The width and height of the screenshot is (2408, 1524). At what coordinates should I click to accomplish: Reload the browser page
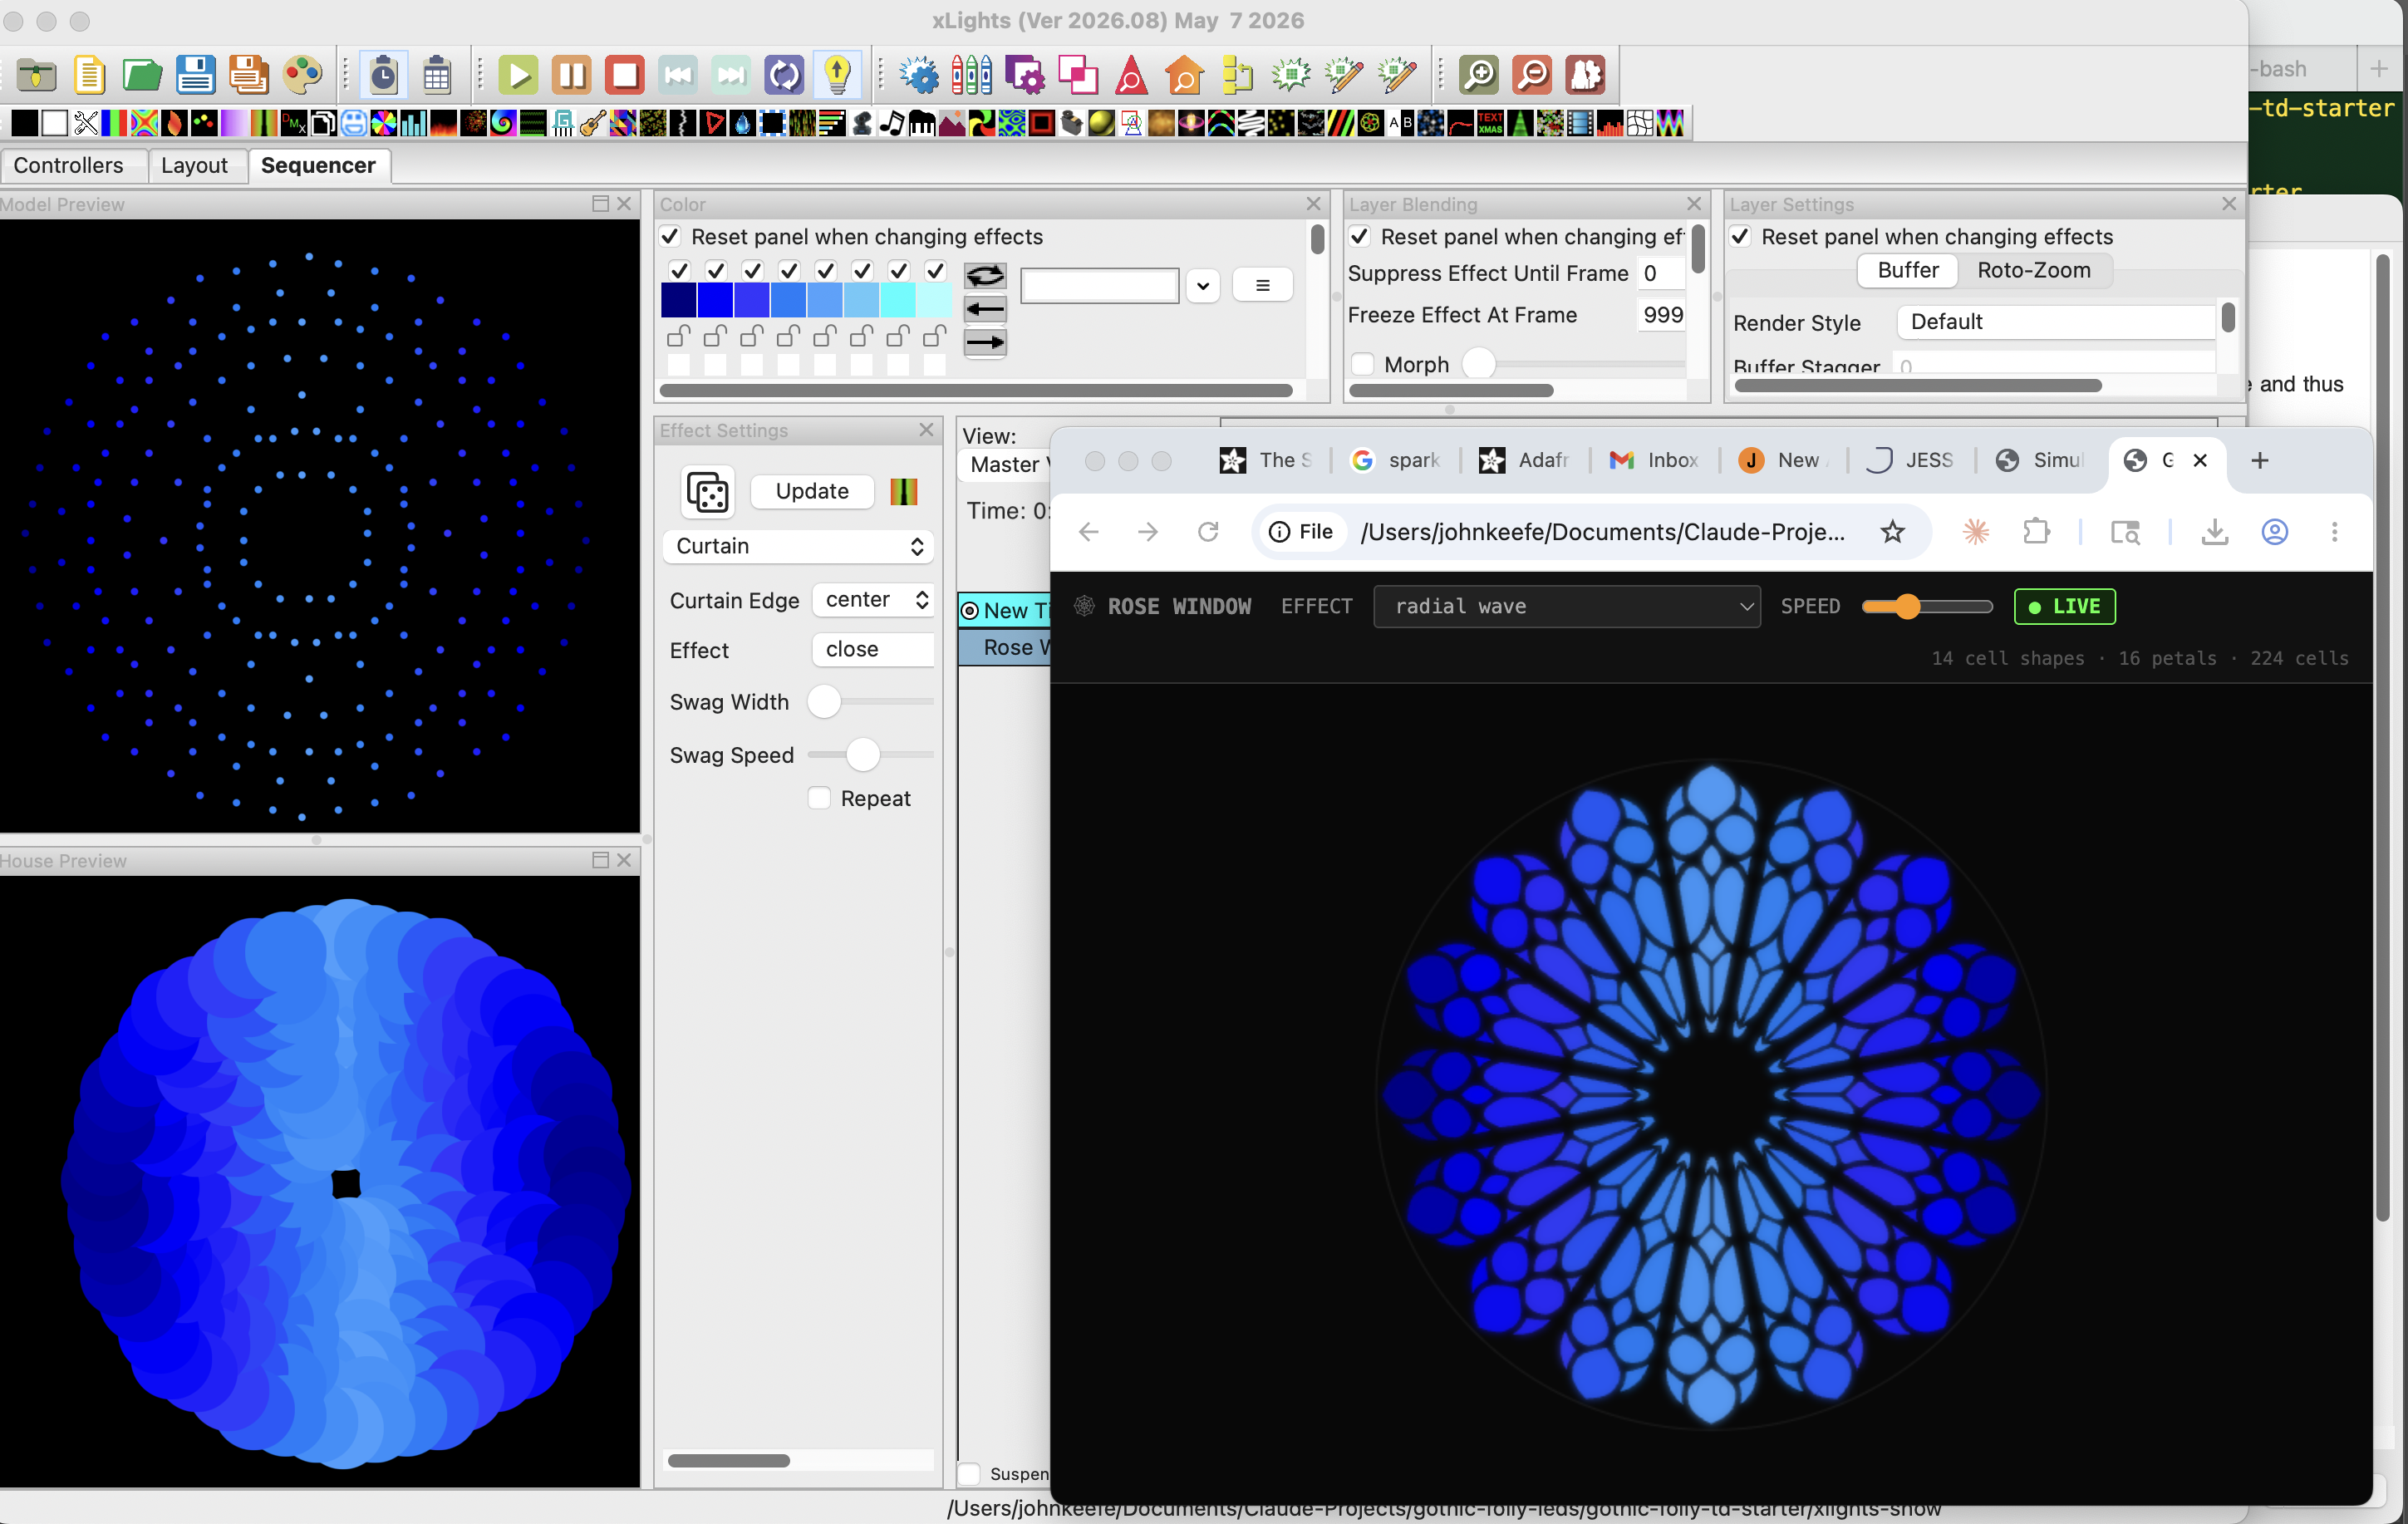click(x=1208, y=532)
